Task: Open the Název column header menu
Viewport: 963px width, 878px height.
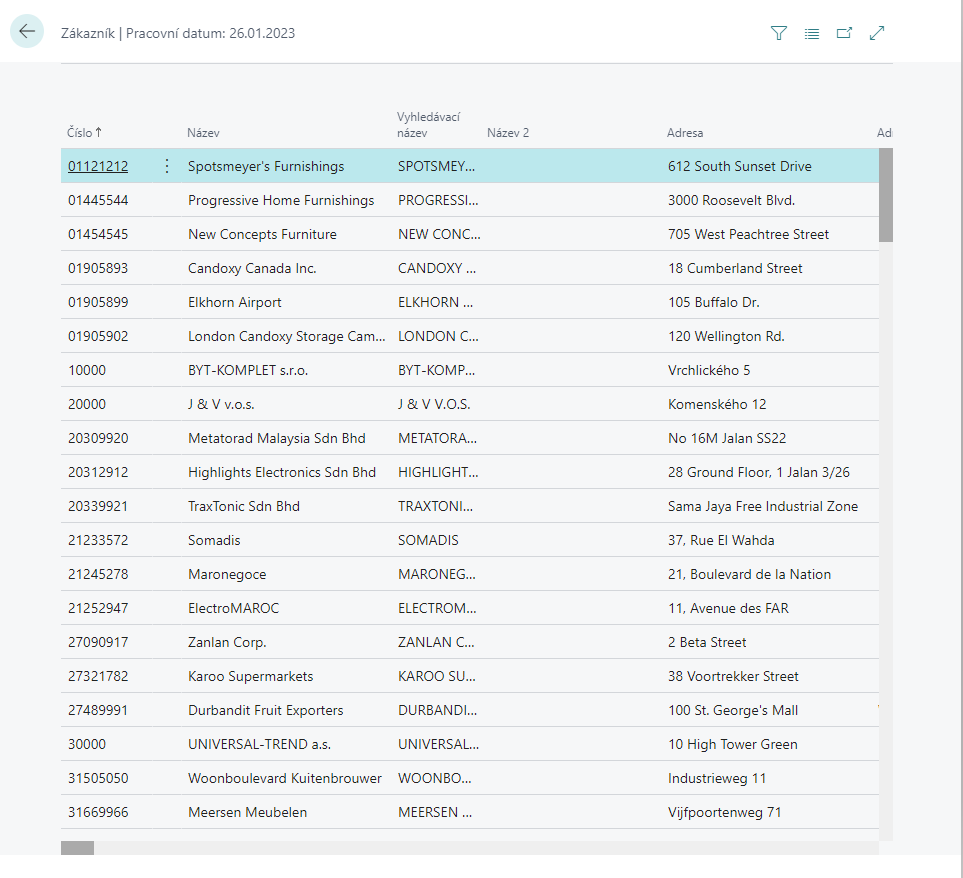Action: pyautogui.click(x=204, y=133)
